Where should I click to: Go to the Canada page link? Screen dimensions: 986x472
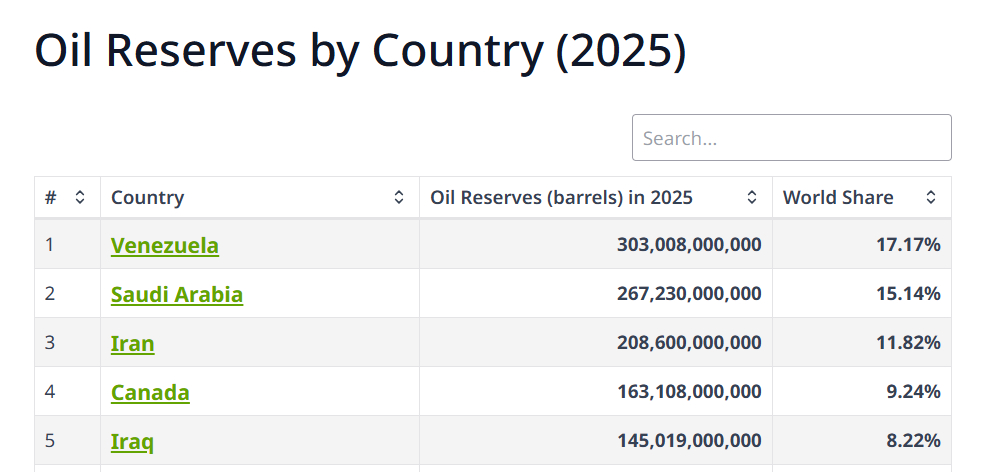(150, 392)
